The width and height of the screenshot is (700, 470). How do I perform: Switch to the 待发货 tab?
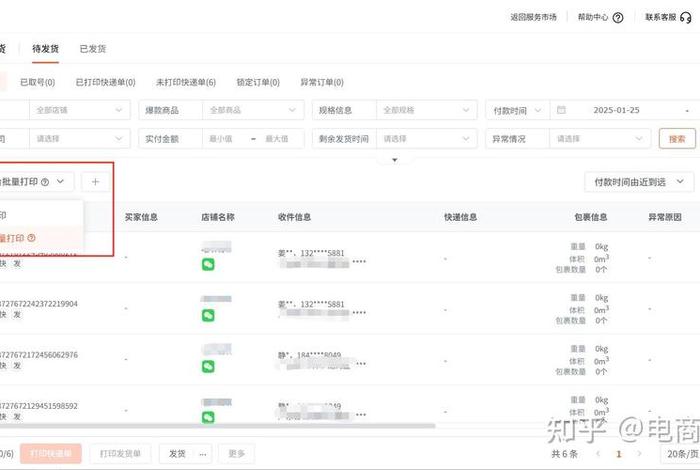[x=45, y=49]
